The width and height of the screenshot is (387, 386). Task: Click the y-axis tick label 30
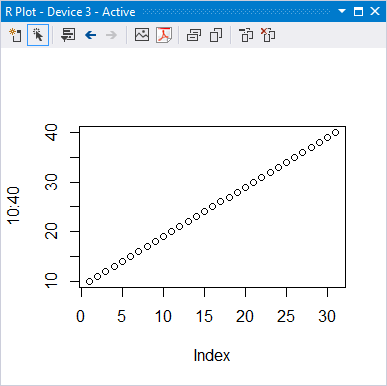tap(51, 182)
